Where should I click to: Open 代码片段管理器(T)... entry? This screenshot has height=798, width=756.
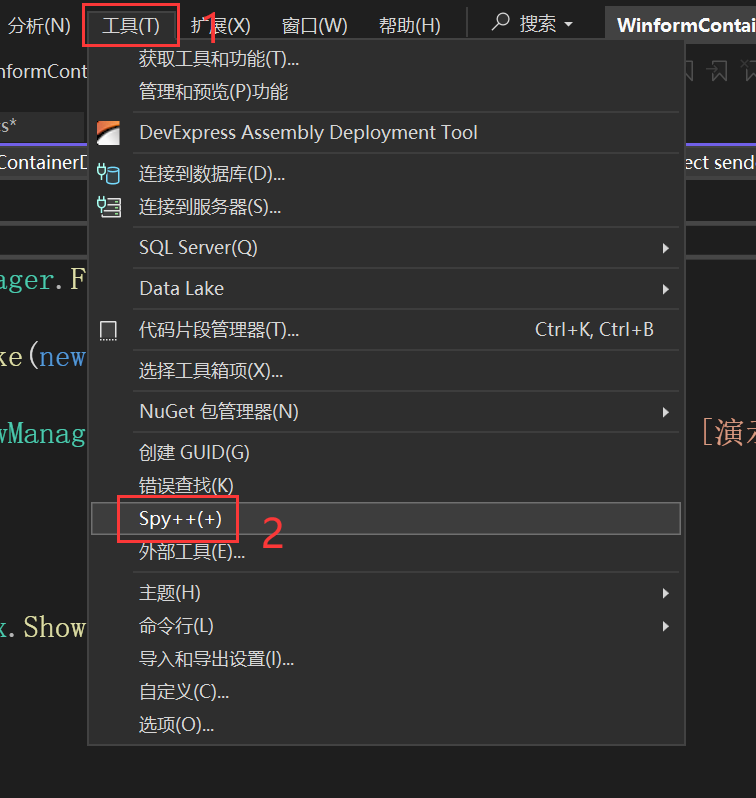point(386,330)
